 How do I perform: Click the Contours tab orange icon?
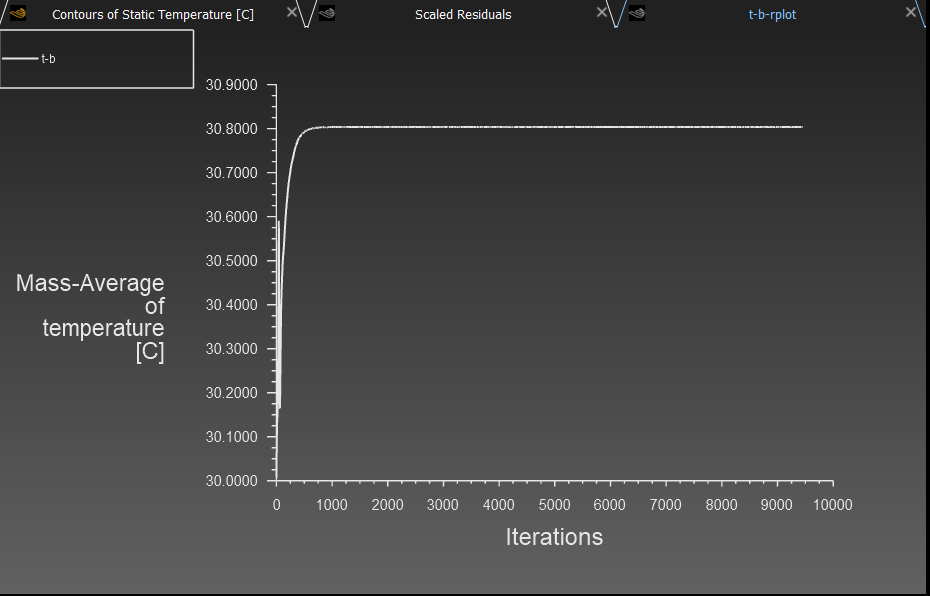point(18,13)
